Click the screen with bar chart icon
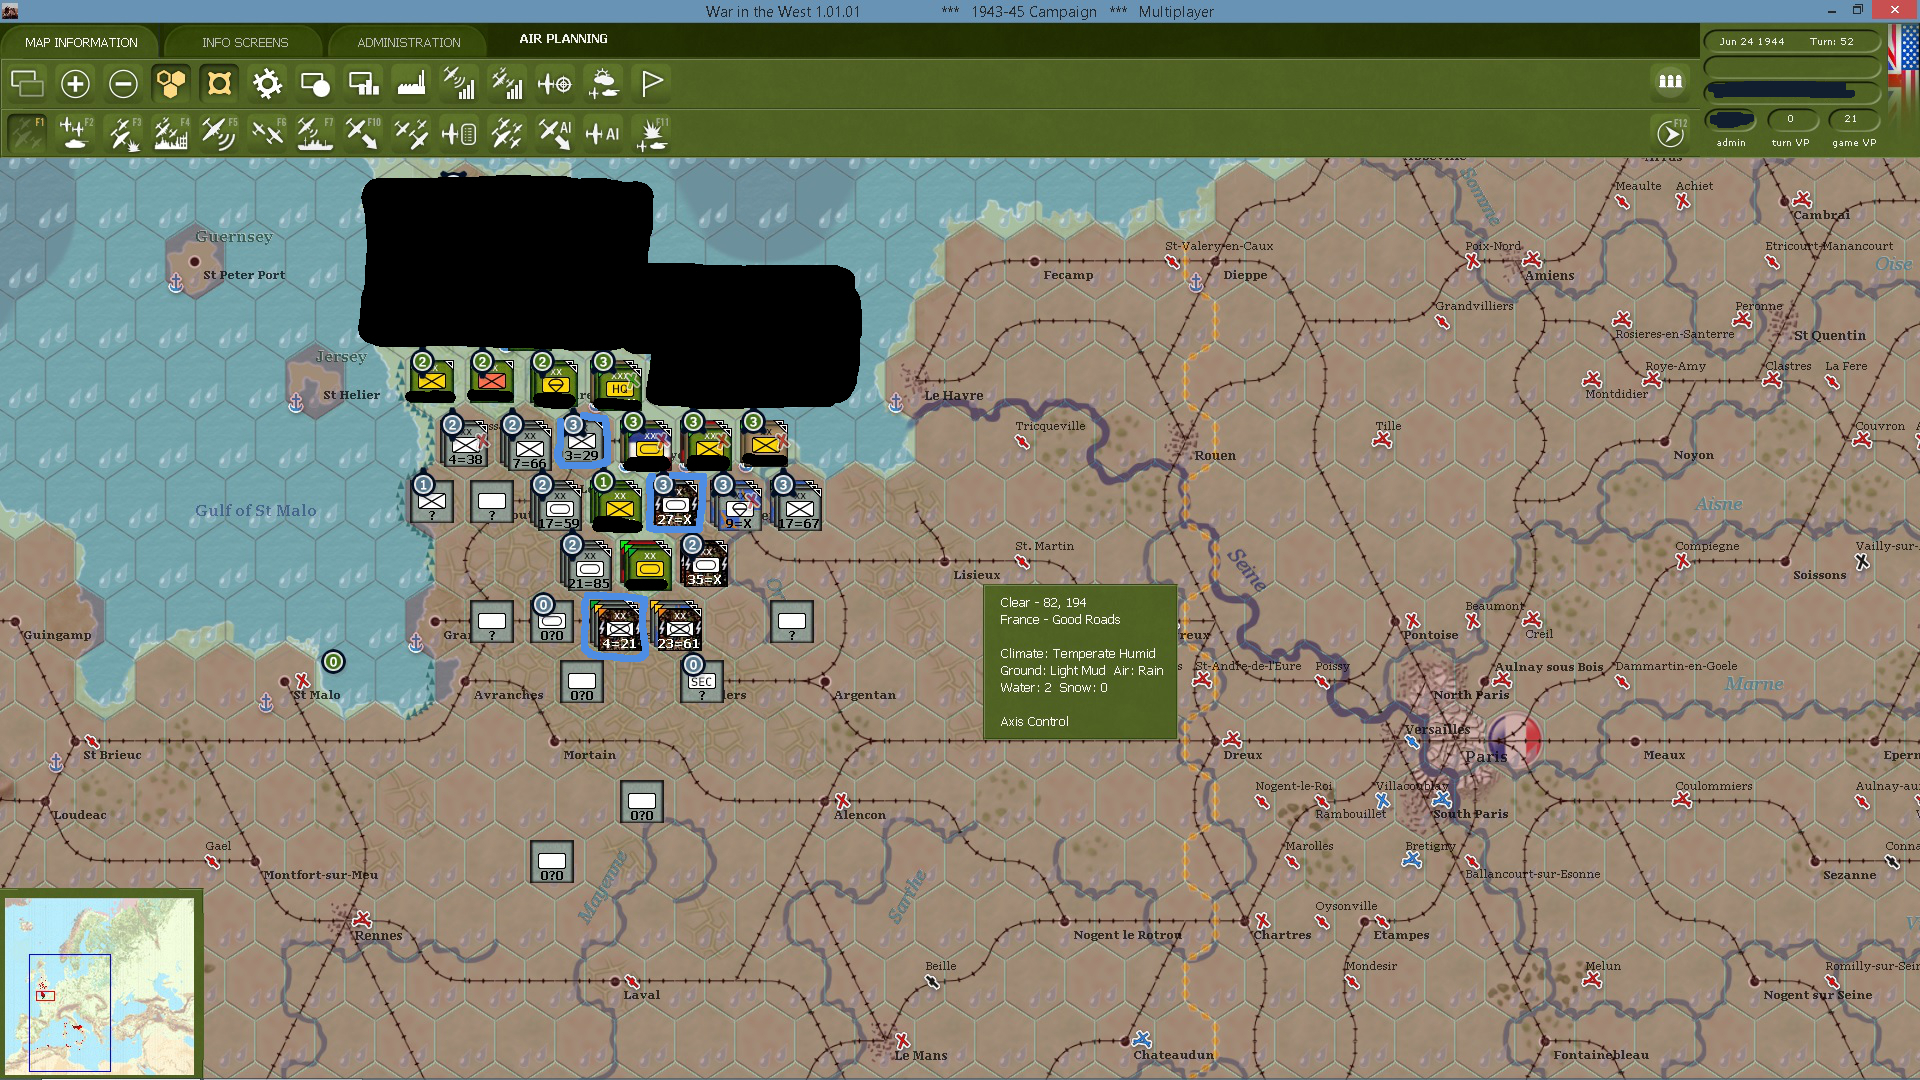 [x=363, y=84]
